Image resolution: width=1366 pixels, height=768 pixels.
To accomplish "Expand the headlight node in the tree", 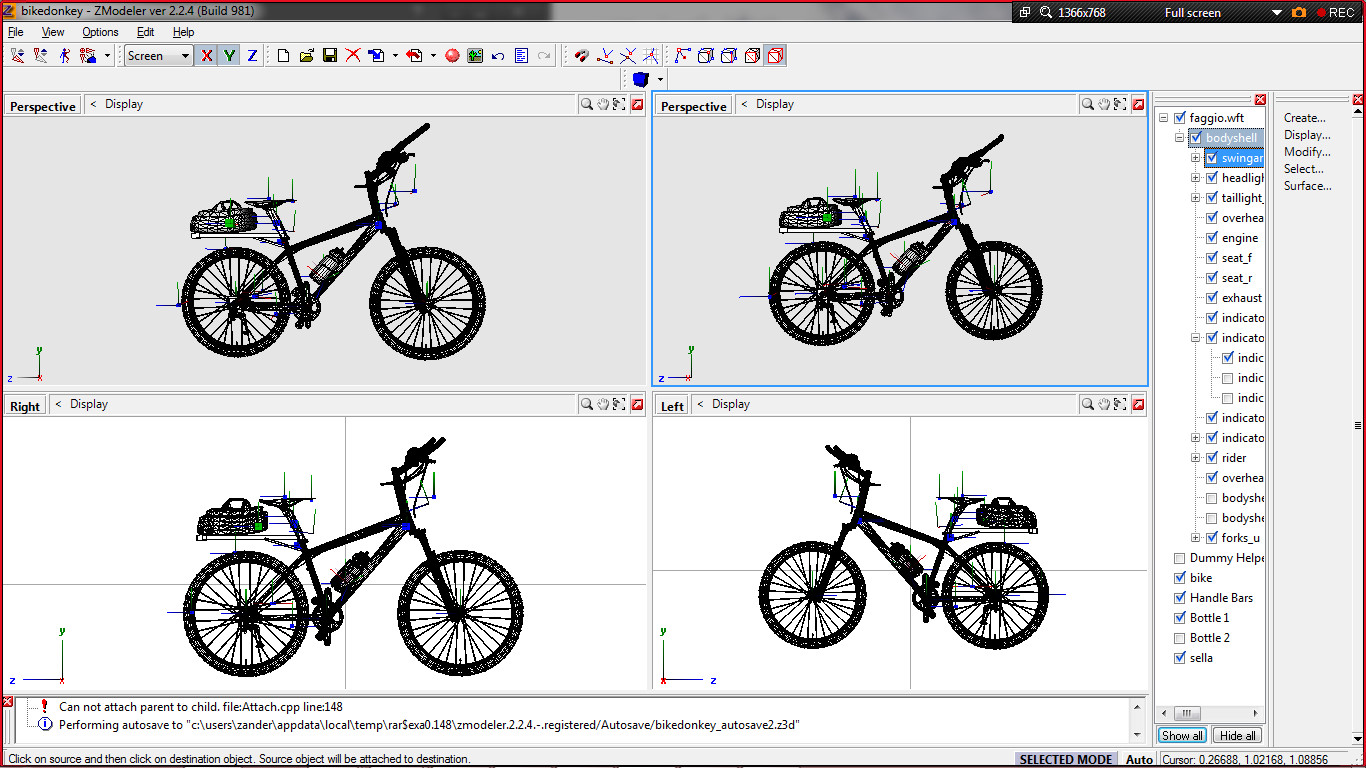I will click(x=1196, y=178).
